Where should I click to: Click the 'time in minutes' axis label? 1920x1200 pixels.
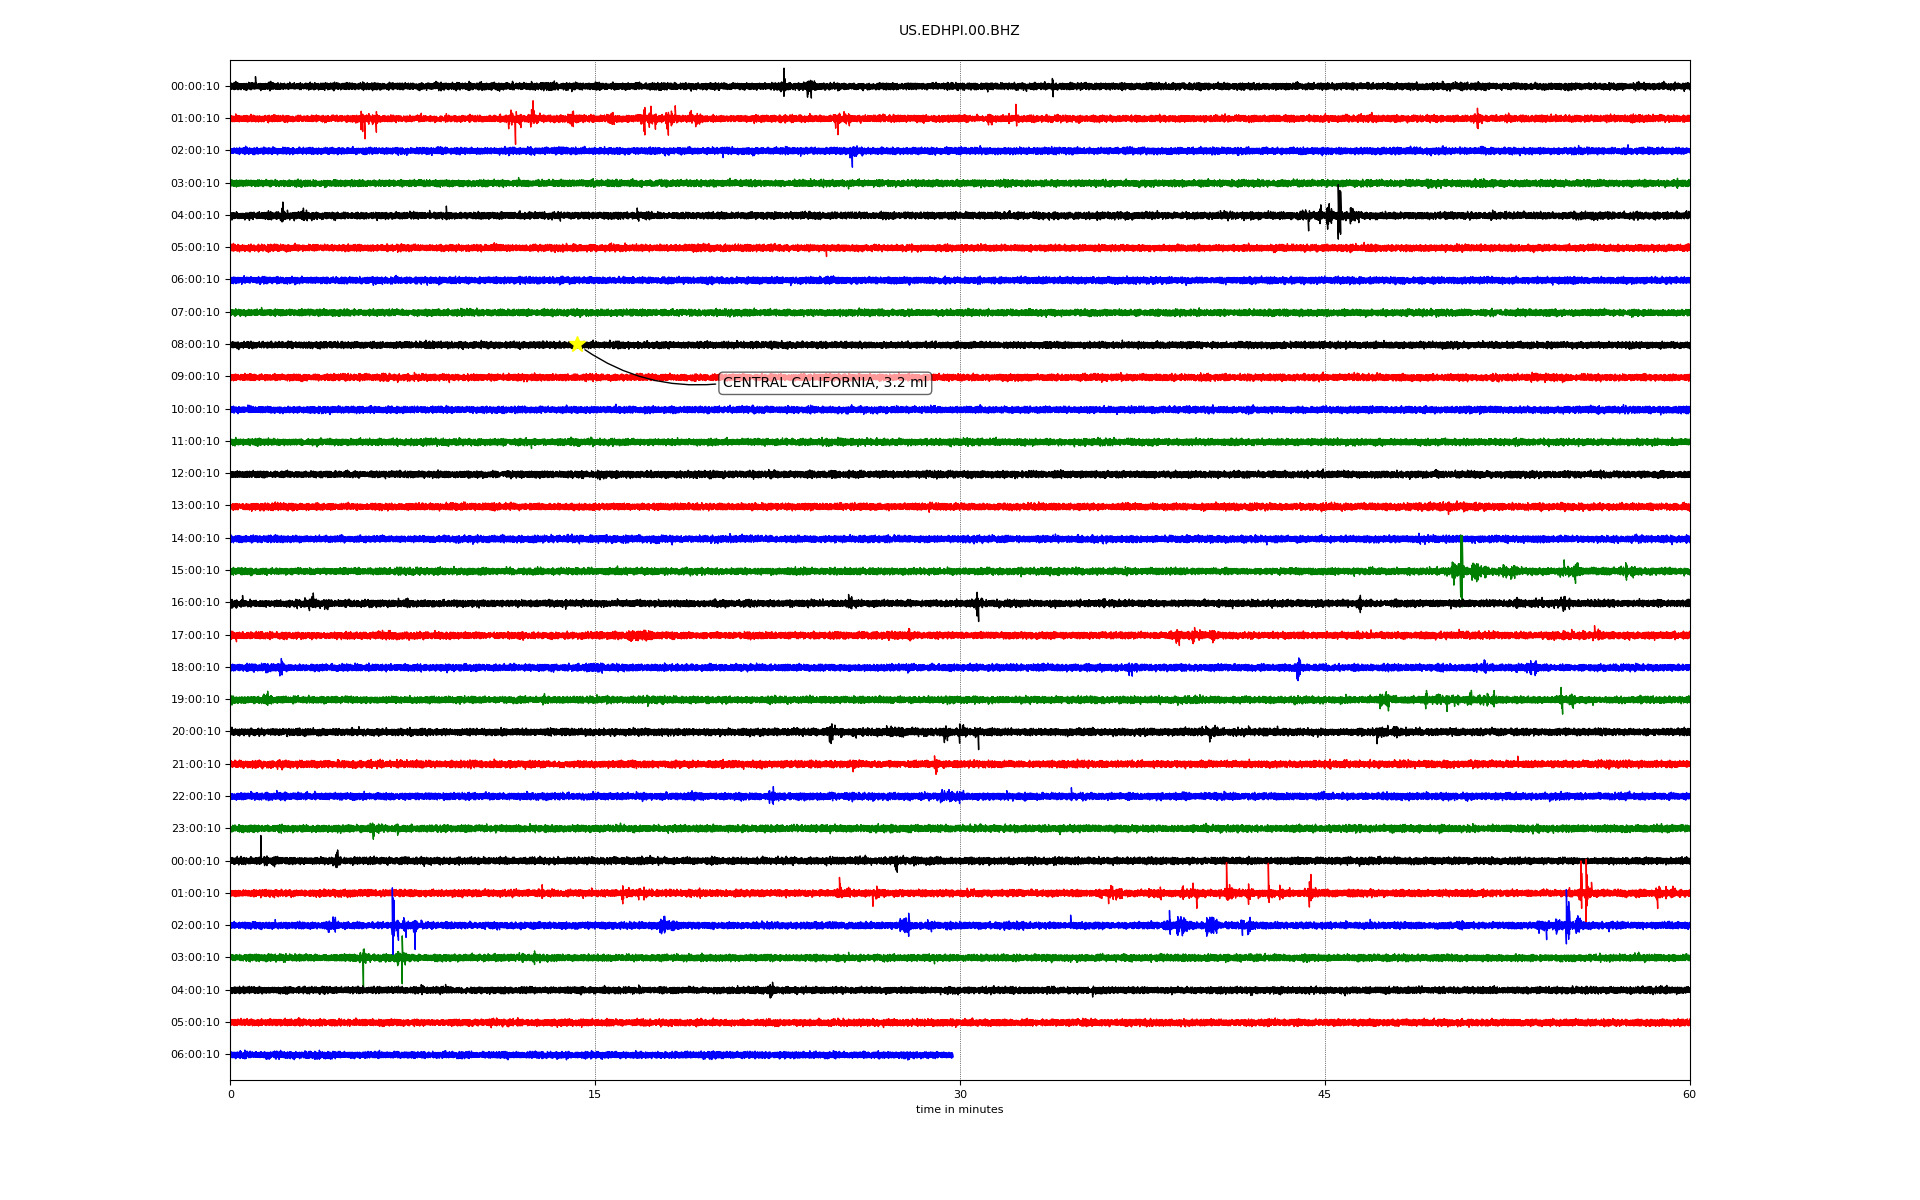coord(959,1109)
